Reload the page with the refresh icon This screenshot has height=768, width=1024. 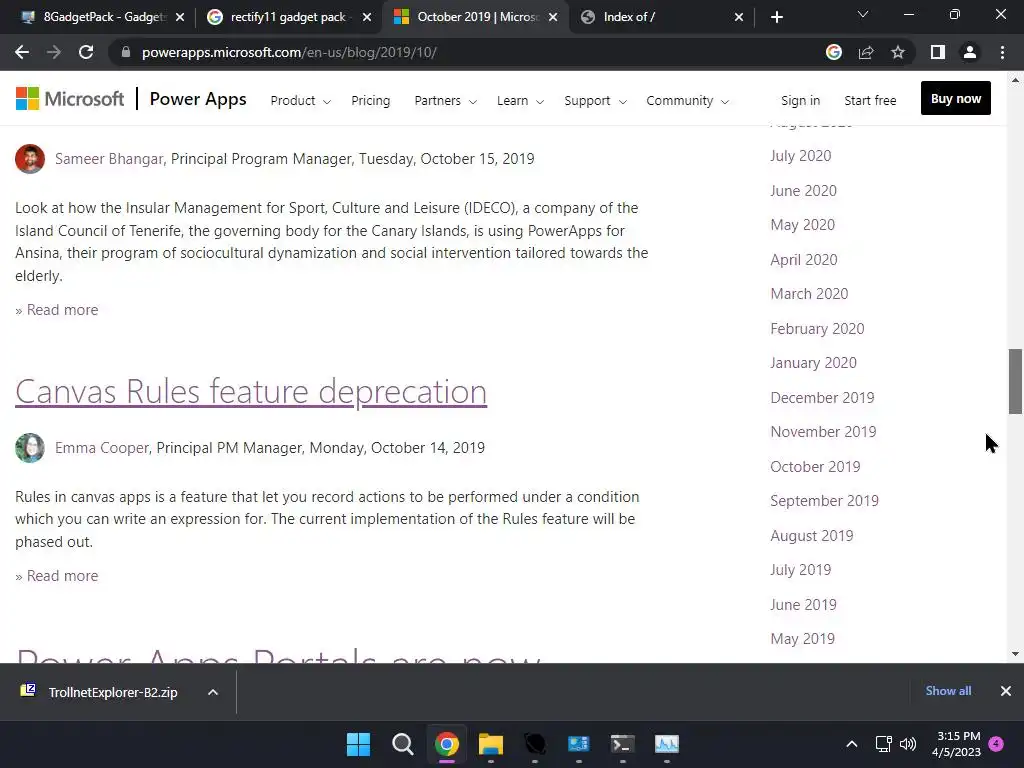point(86,52)
